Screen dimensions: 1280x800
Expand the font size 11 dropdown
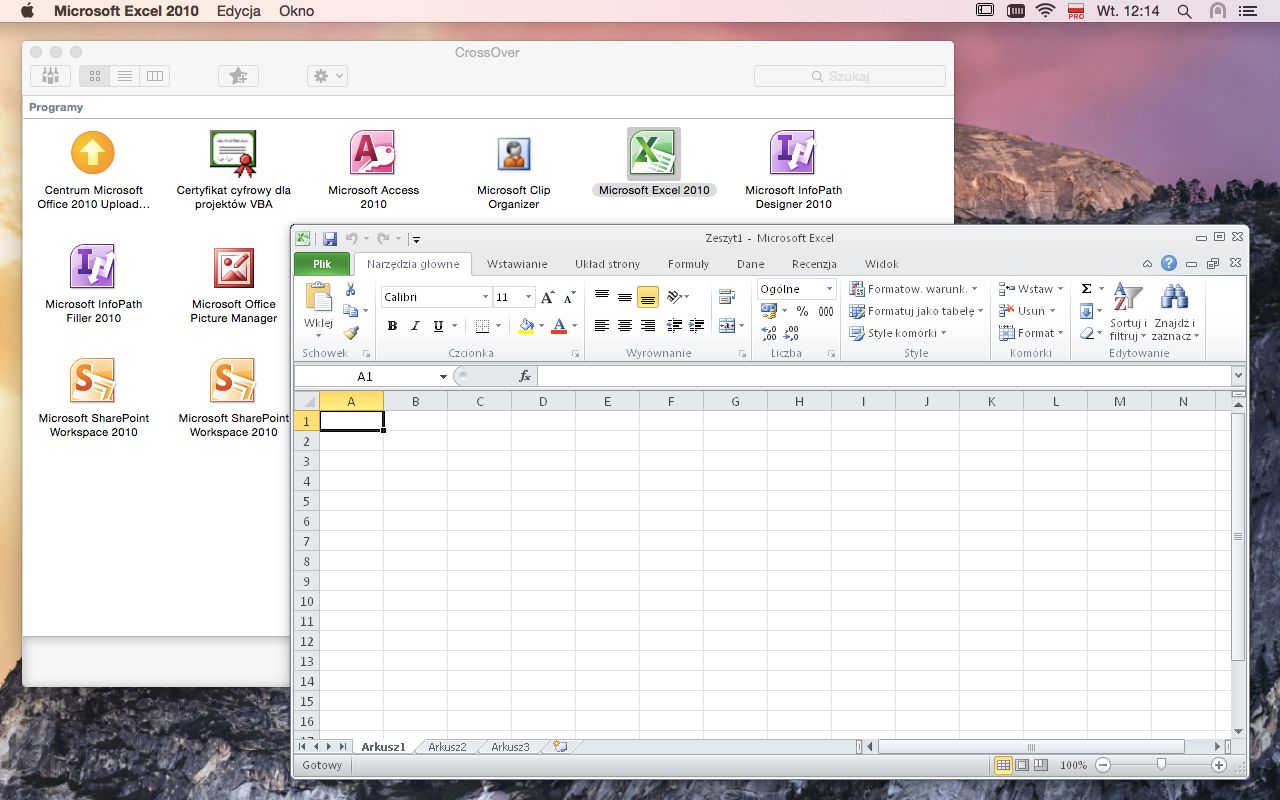(x=528, y=297)
